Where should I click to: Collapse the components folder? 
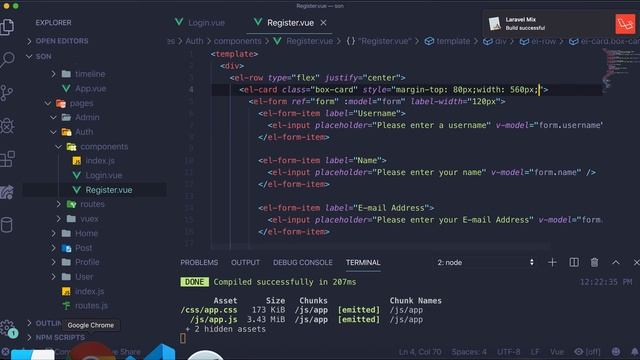click(x=104, y=147)
